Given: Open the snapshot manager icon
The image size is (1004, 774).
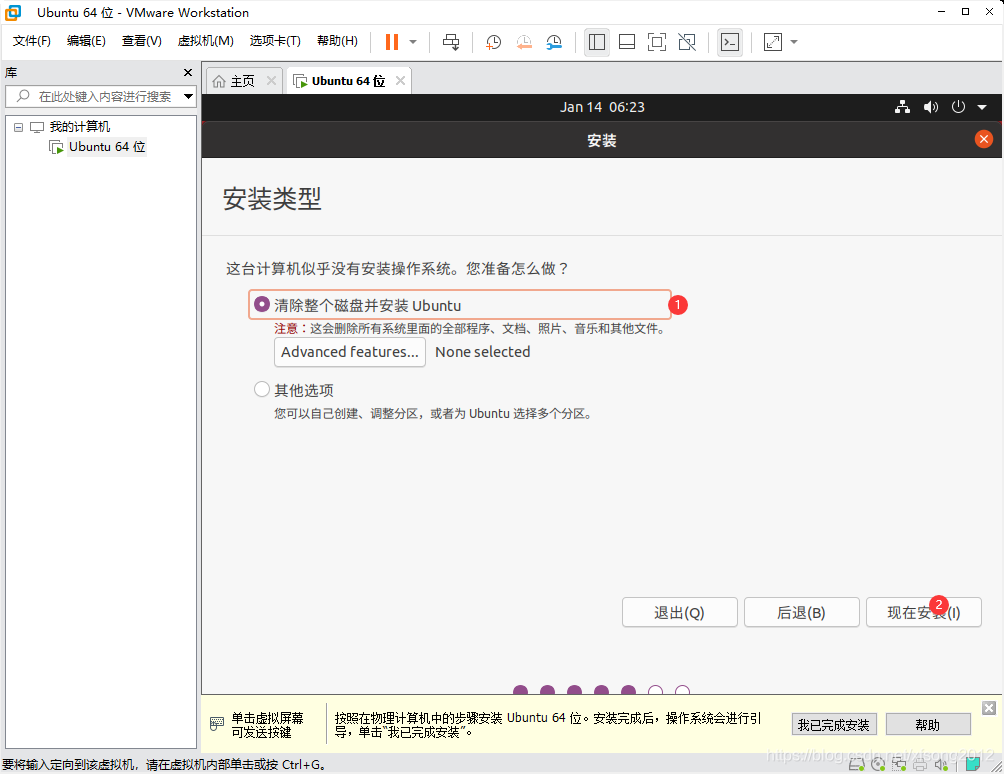Looking at the screenshot, I should coord(555,42).
